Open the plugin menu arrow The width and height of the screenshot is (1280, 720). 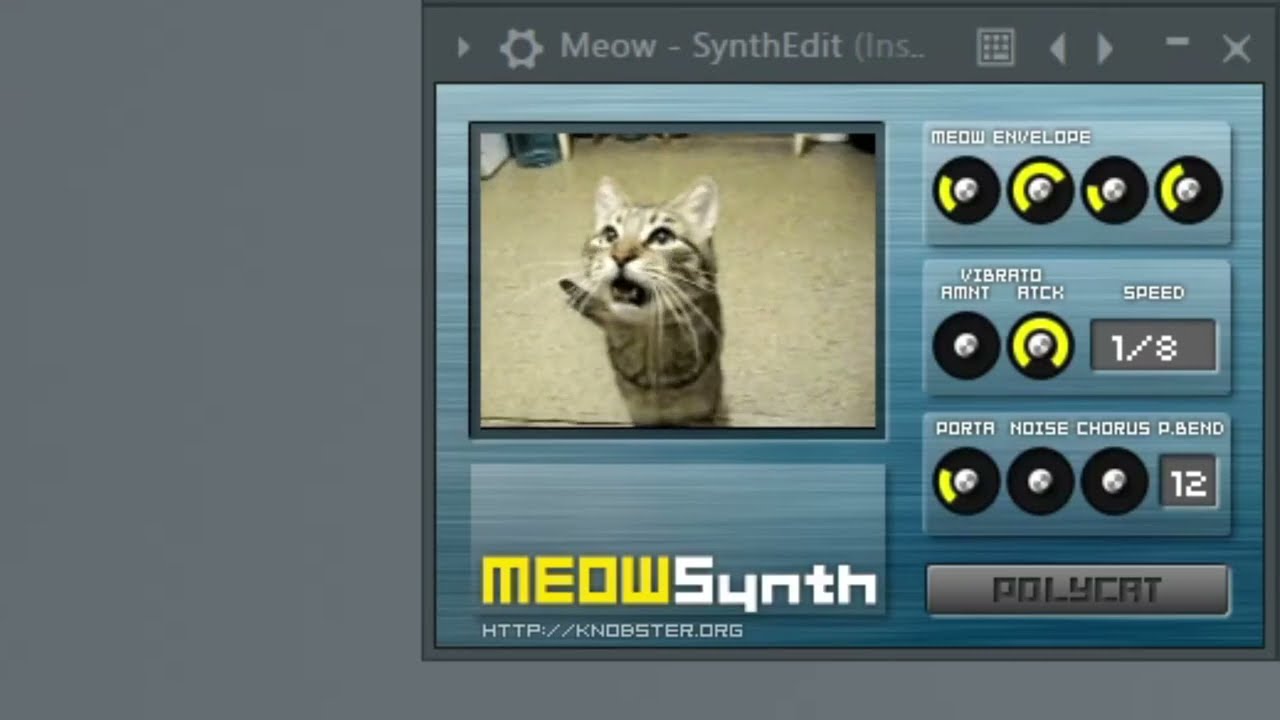click(463, 47)
